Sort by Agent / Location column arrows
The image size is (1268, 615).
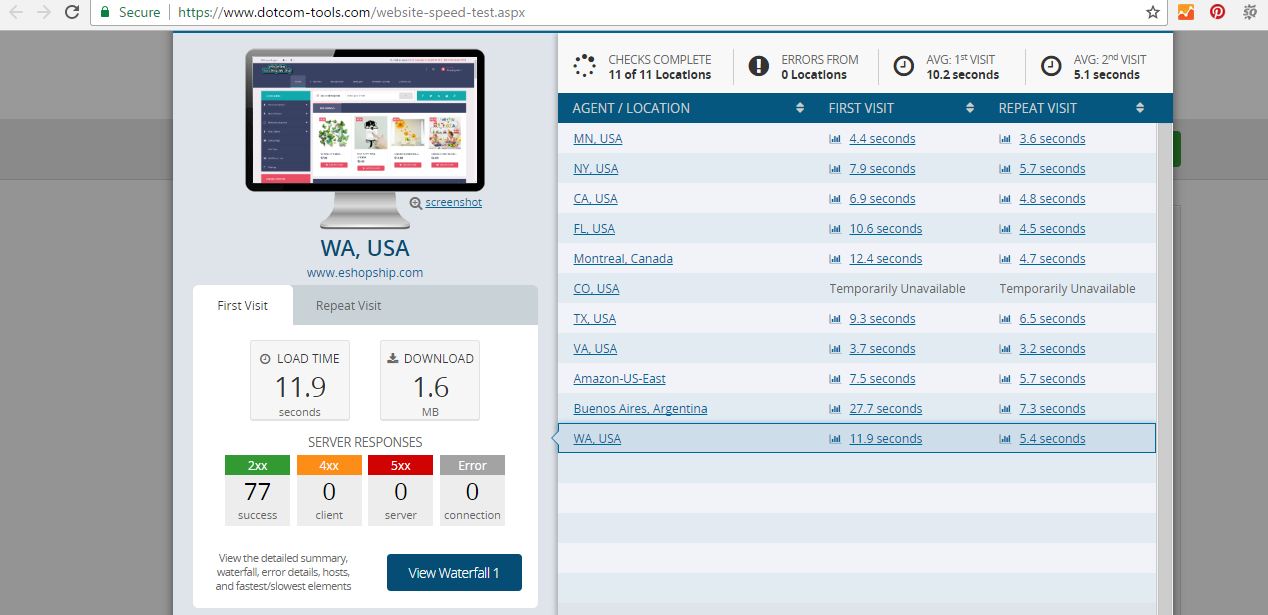point(800,108)
